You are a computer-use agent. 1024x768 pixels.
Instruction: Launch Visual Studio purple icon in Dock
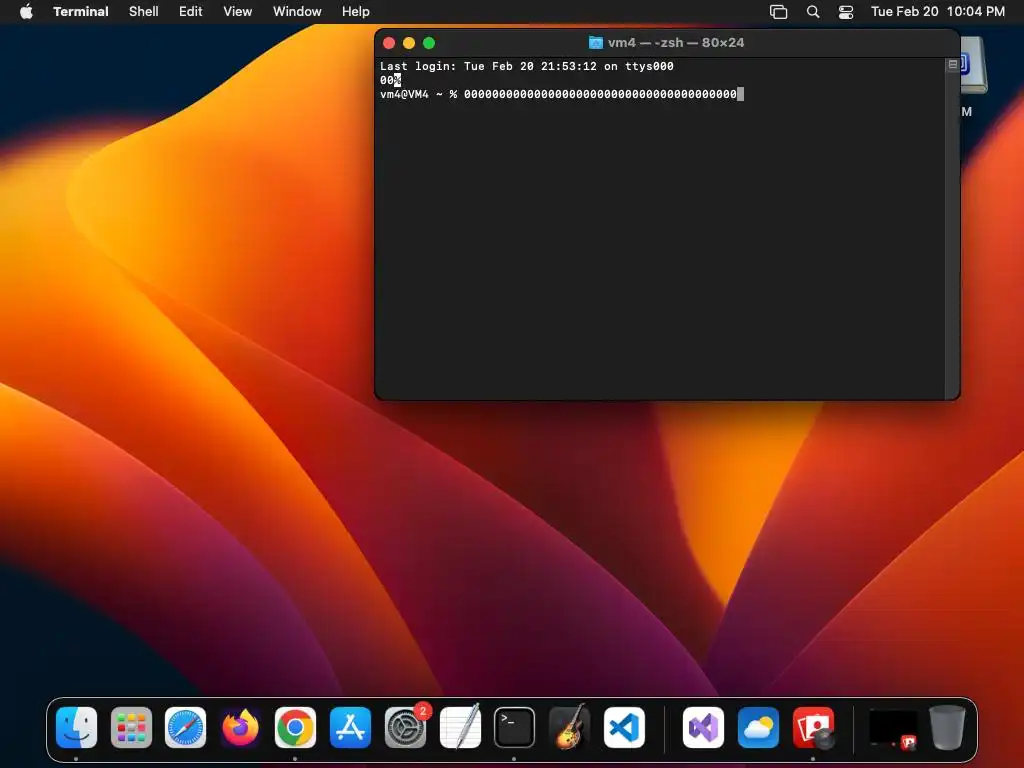(703, 728)
